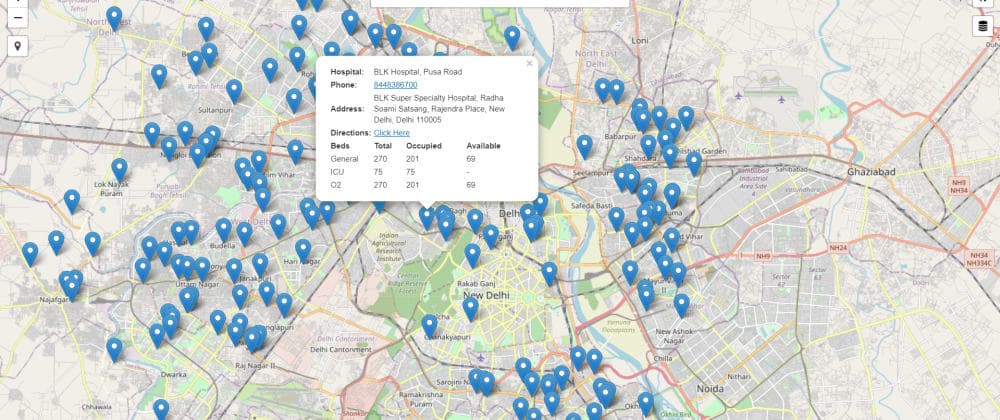Viewport: 1000px width, 420px height.
Task: Click the marker near Seelampur
Action: pos(584,146)
